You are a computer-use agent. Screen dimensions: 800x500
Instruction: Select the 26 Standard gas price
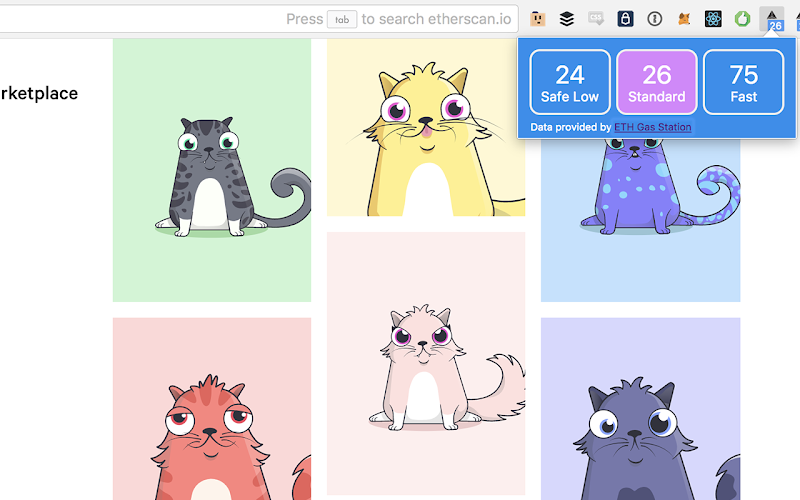tap(657, 82)
